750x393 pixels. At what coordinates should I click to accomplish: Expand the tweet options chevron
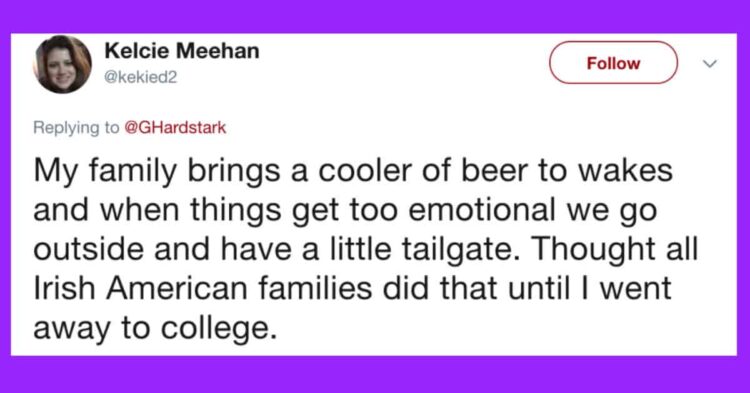point(711,63)
